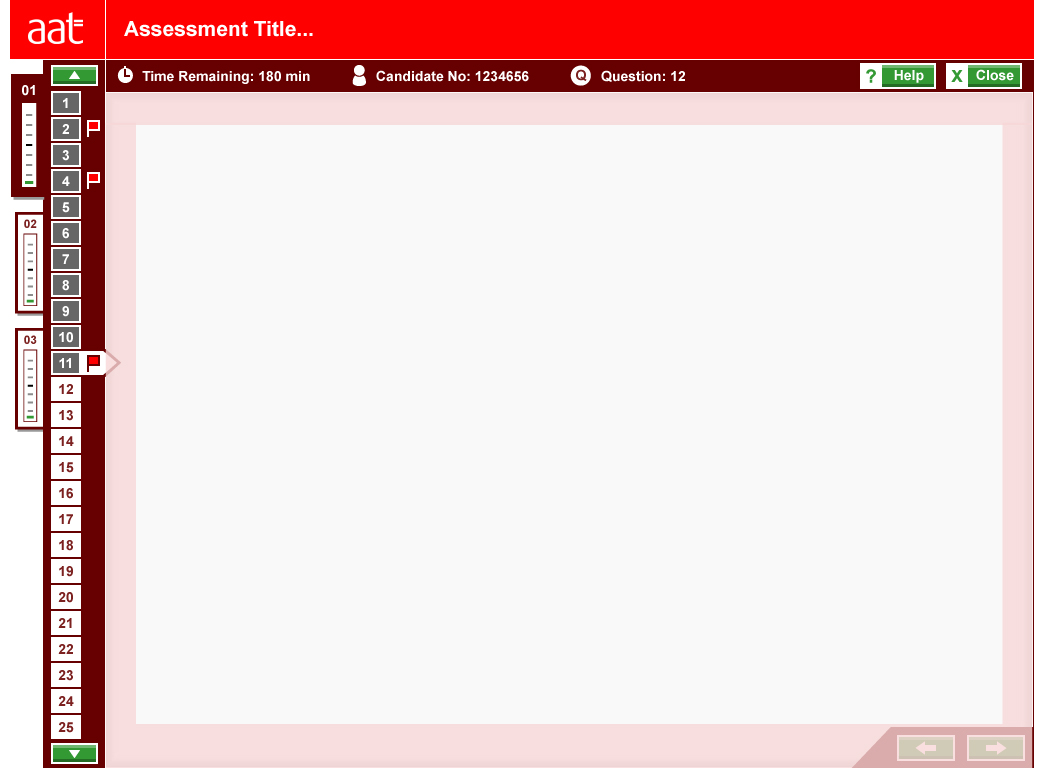Close the assessment with Close button
The image size is (1045, 768).
983,76
